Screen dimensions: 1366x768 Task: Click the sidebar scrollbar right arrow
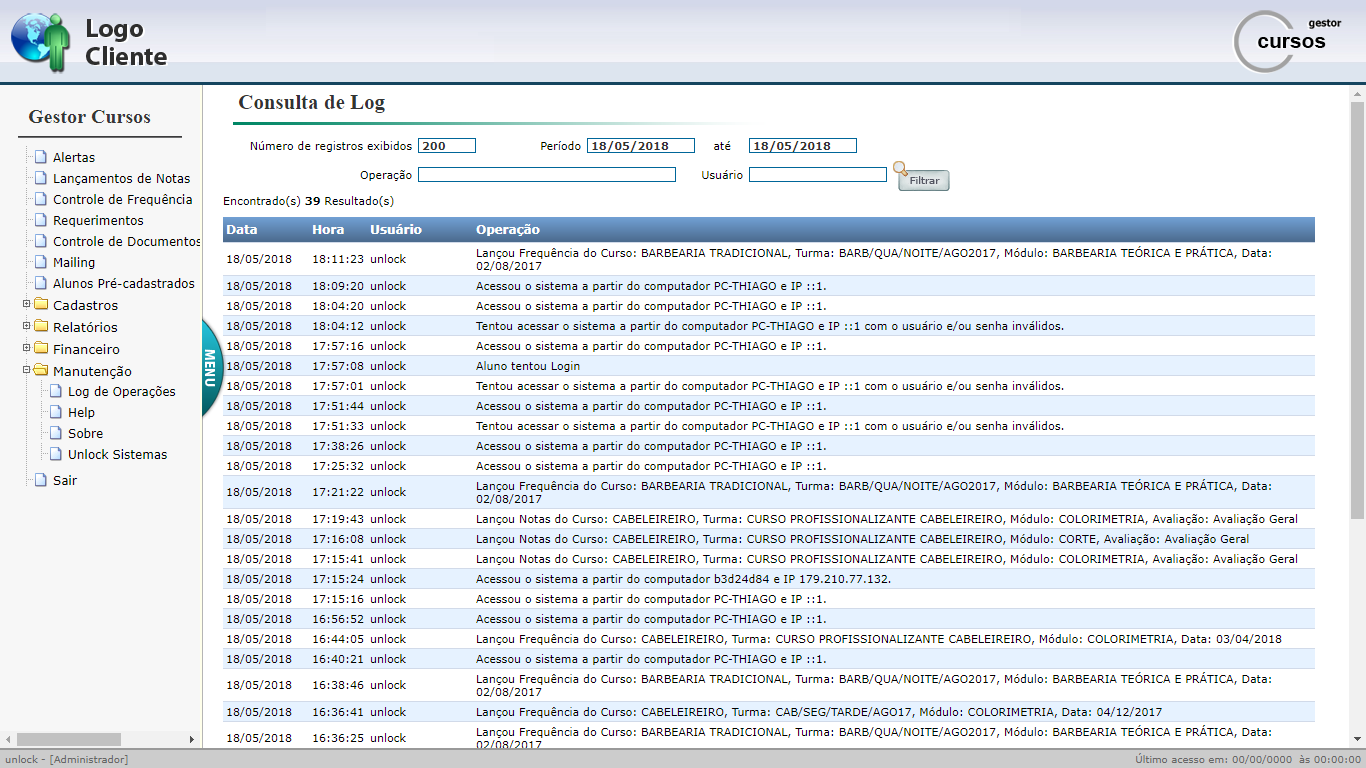pyautogui.click(x=193, y=739)
